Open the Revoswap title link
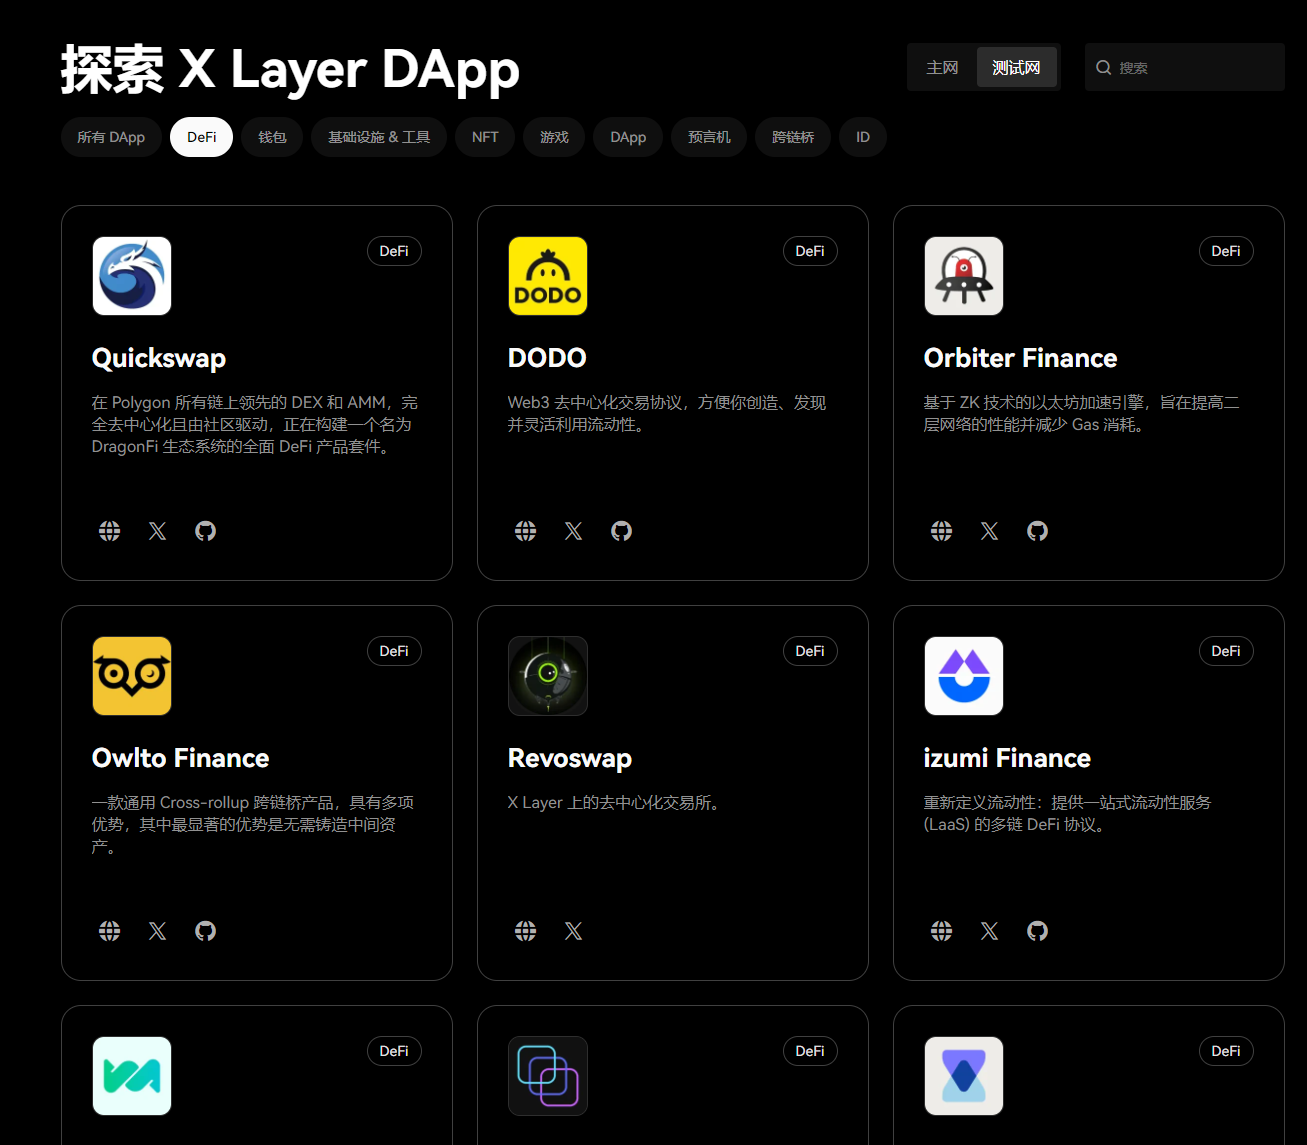 coord(570,758)
